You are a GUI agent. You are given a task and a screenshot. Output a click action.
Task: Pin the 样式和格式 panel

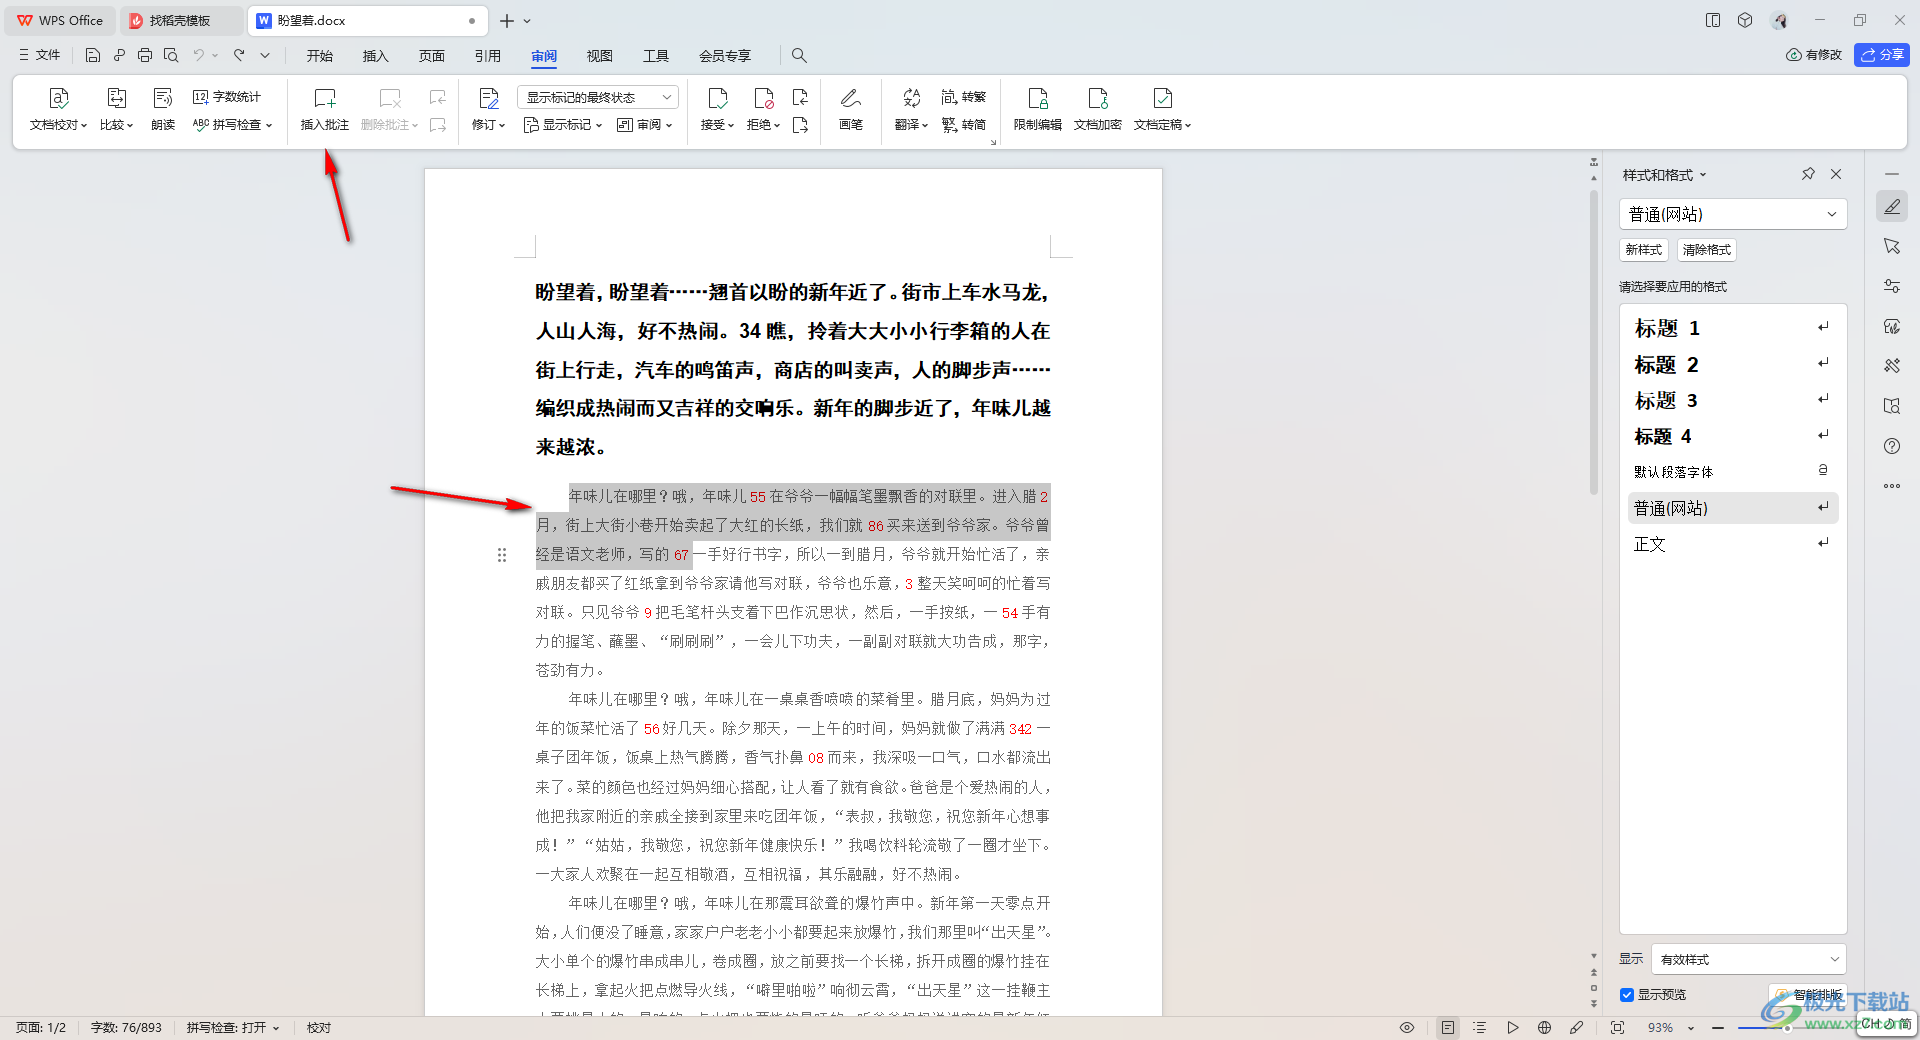click(1808, 174)
